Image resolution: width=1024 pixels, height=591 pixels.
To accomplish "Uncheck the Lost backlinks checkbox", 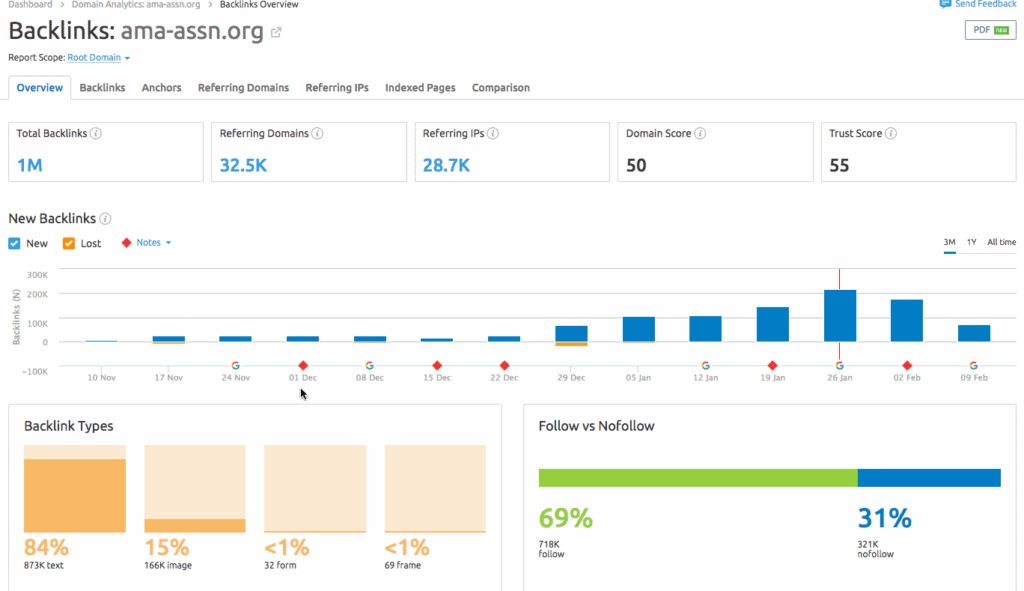I will pos(69,244).
